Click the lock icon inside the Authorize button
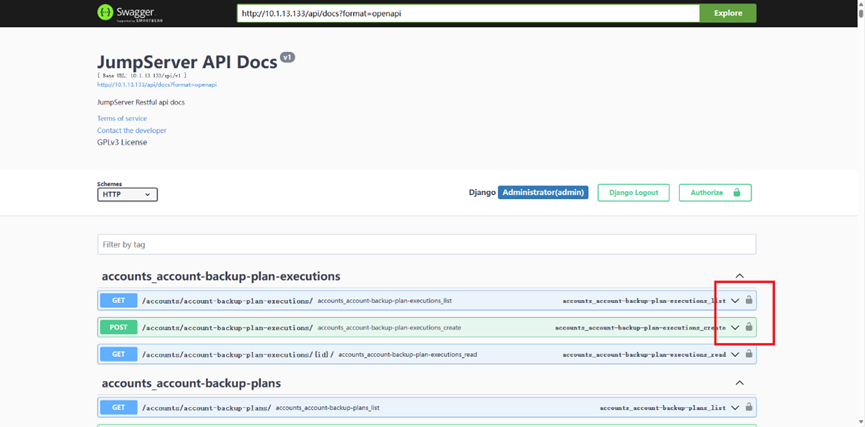This screenshot has width=865, height=427. click(x=737, y=192)
